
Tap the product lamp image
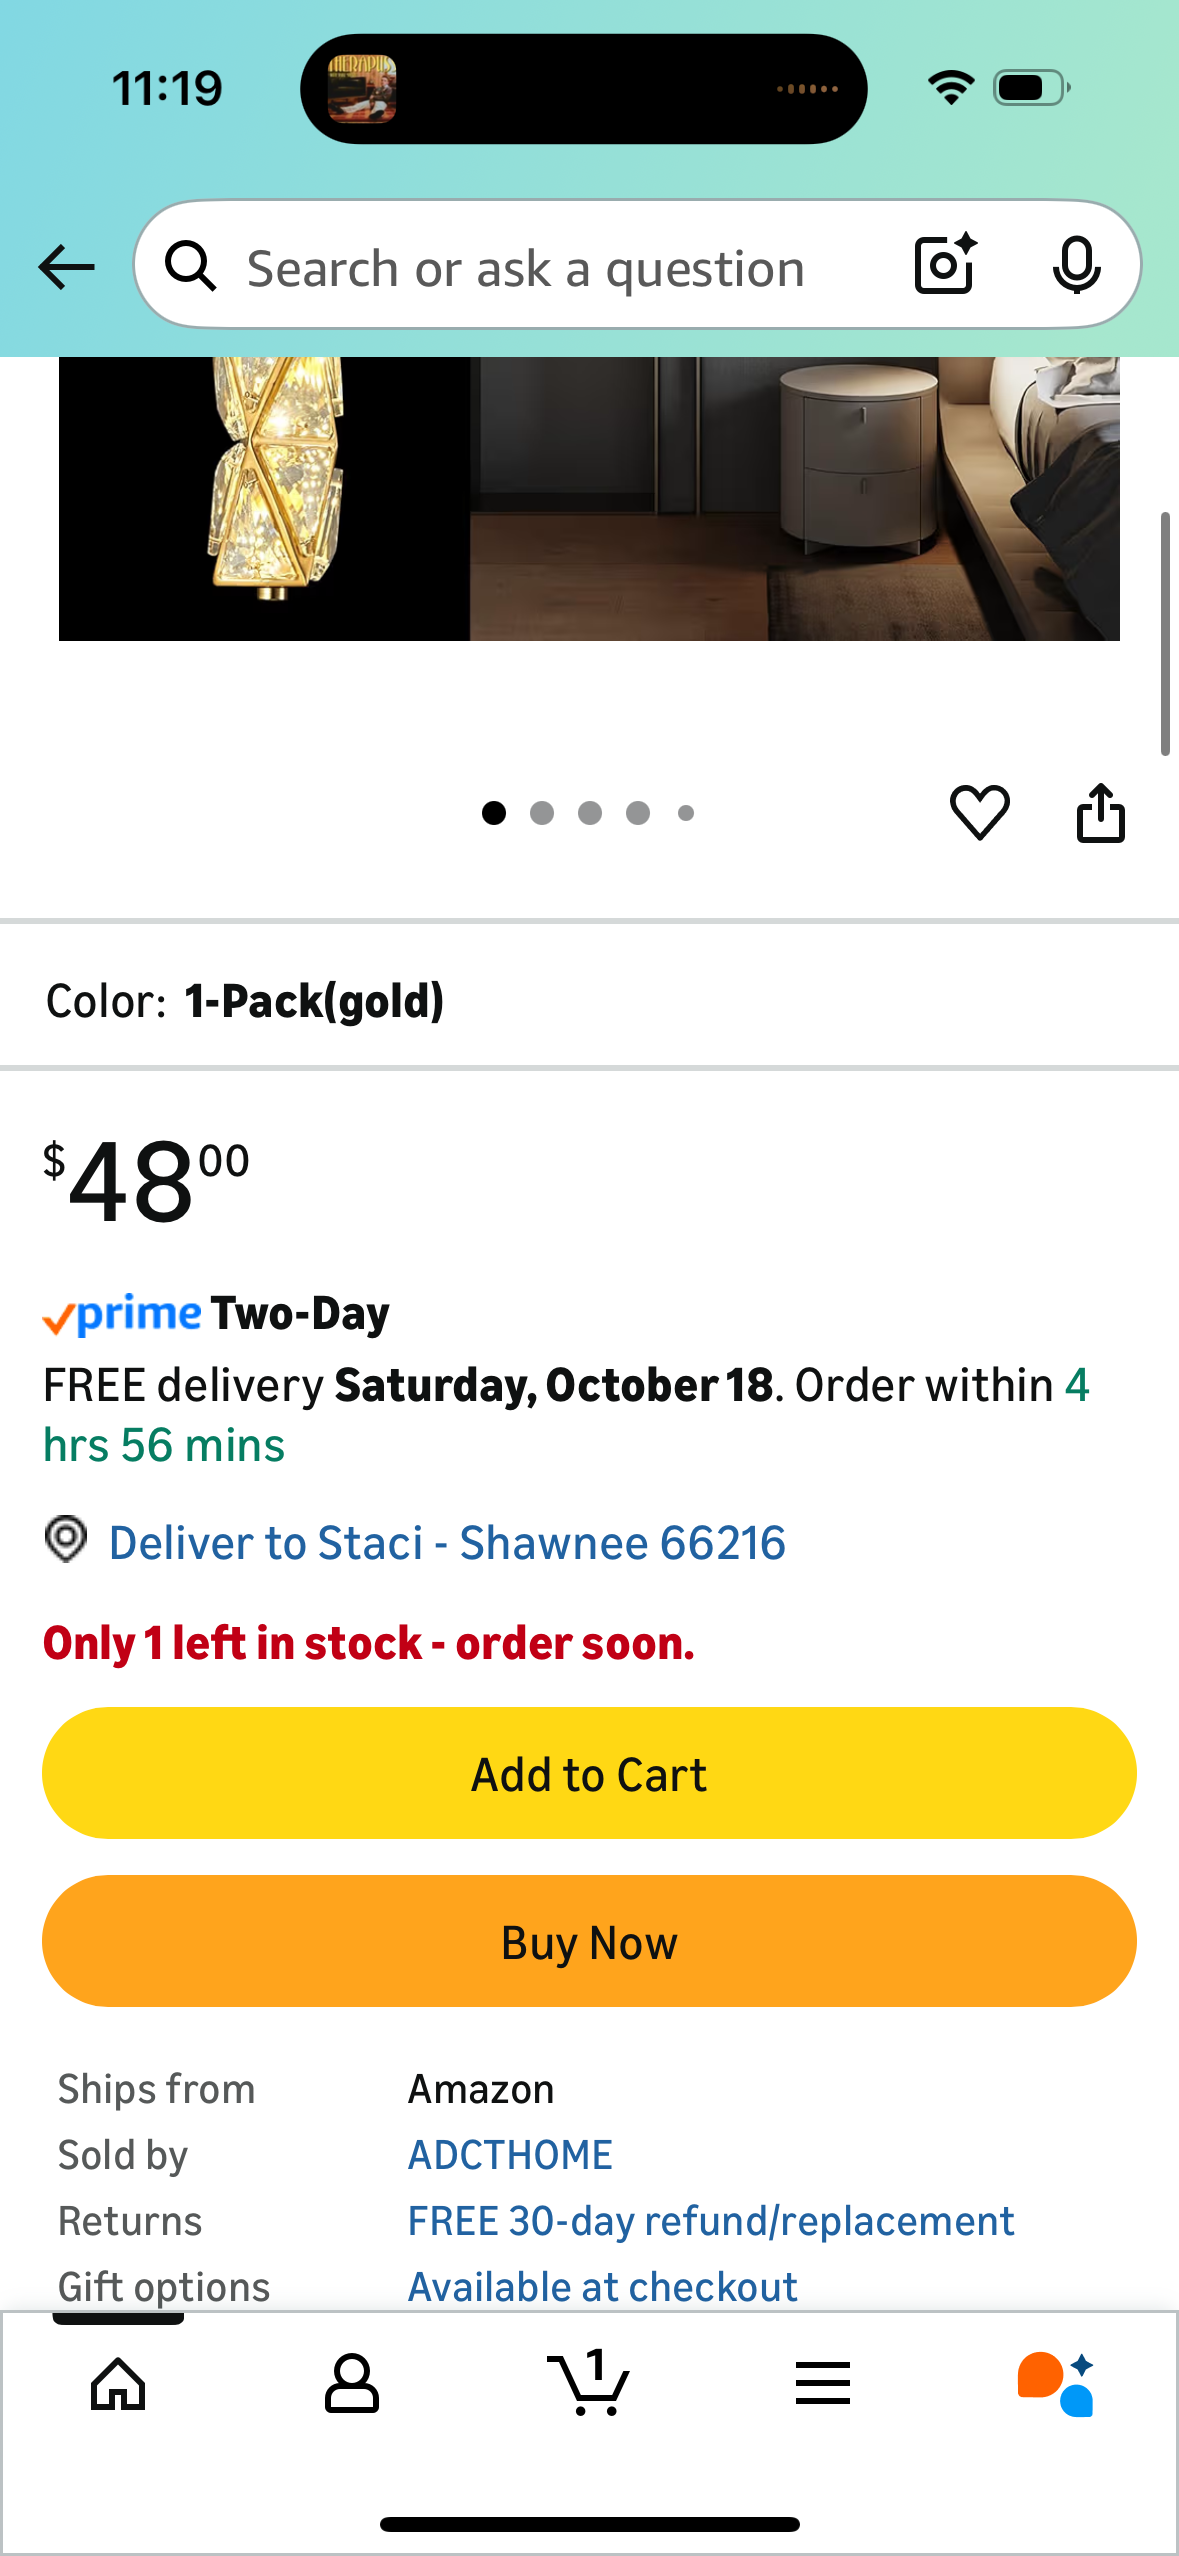(x=589, y=498)
